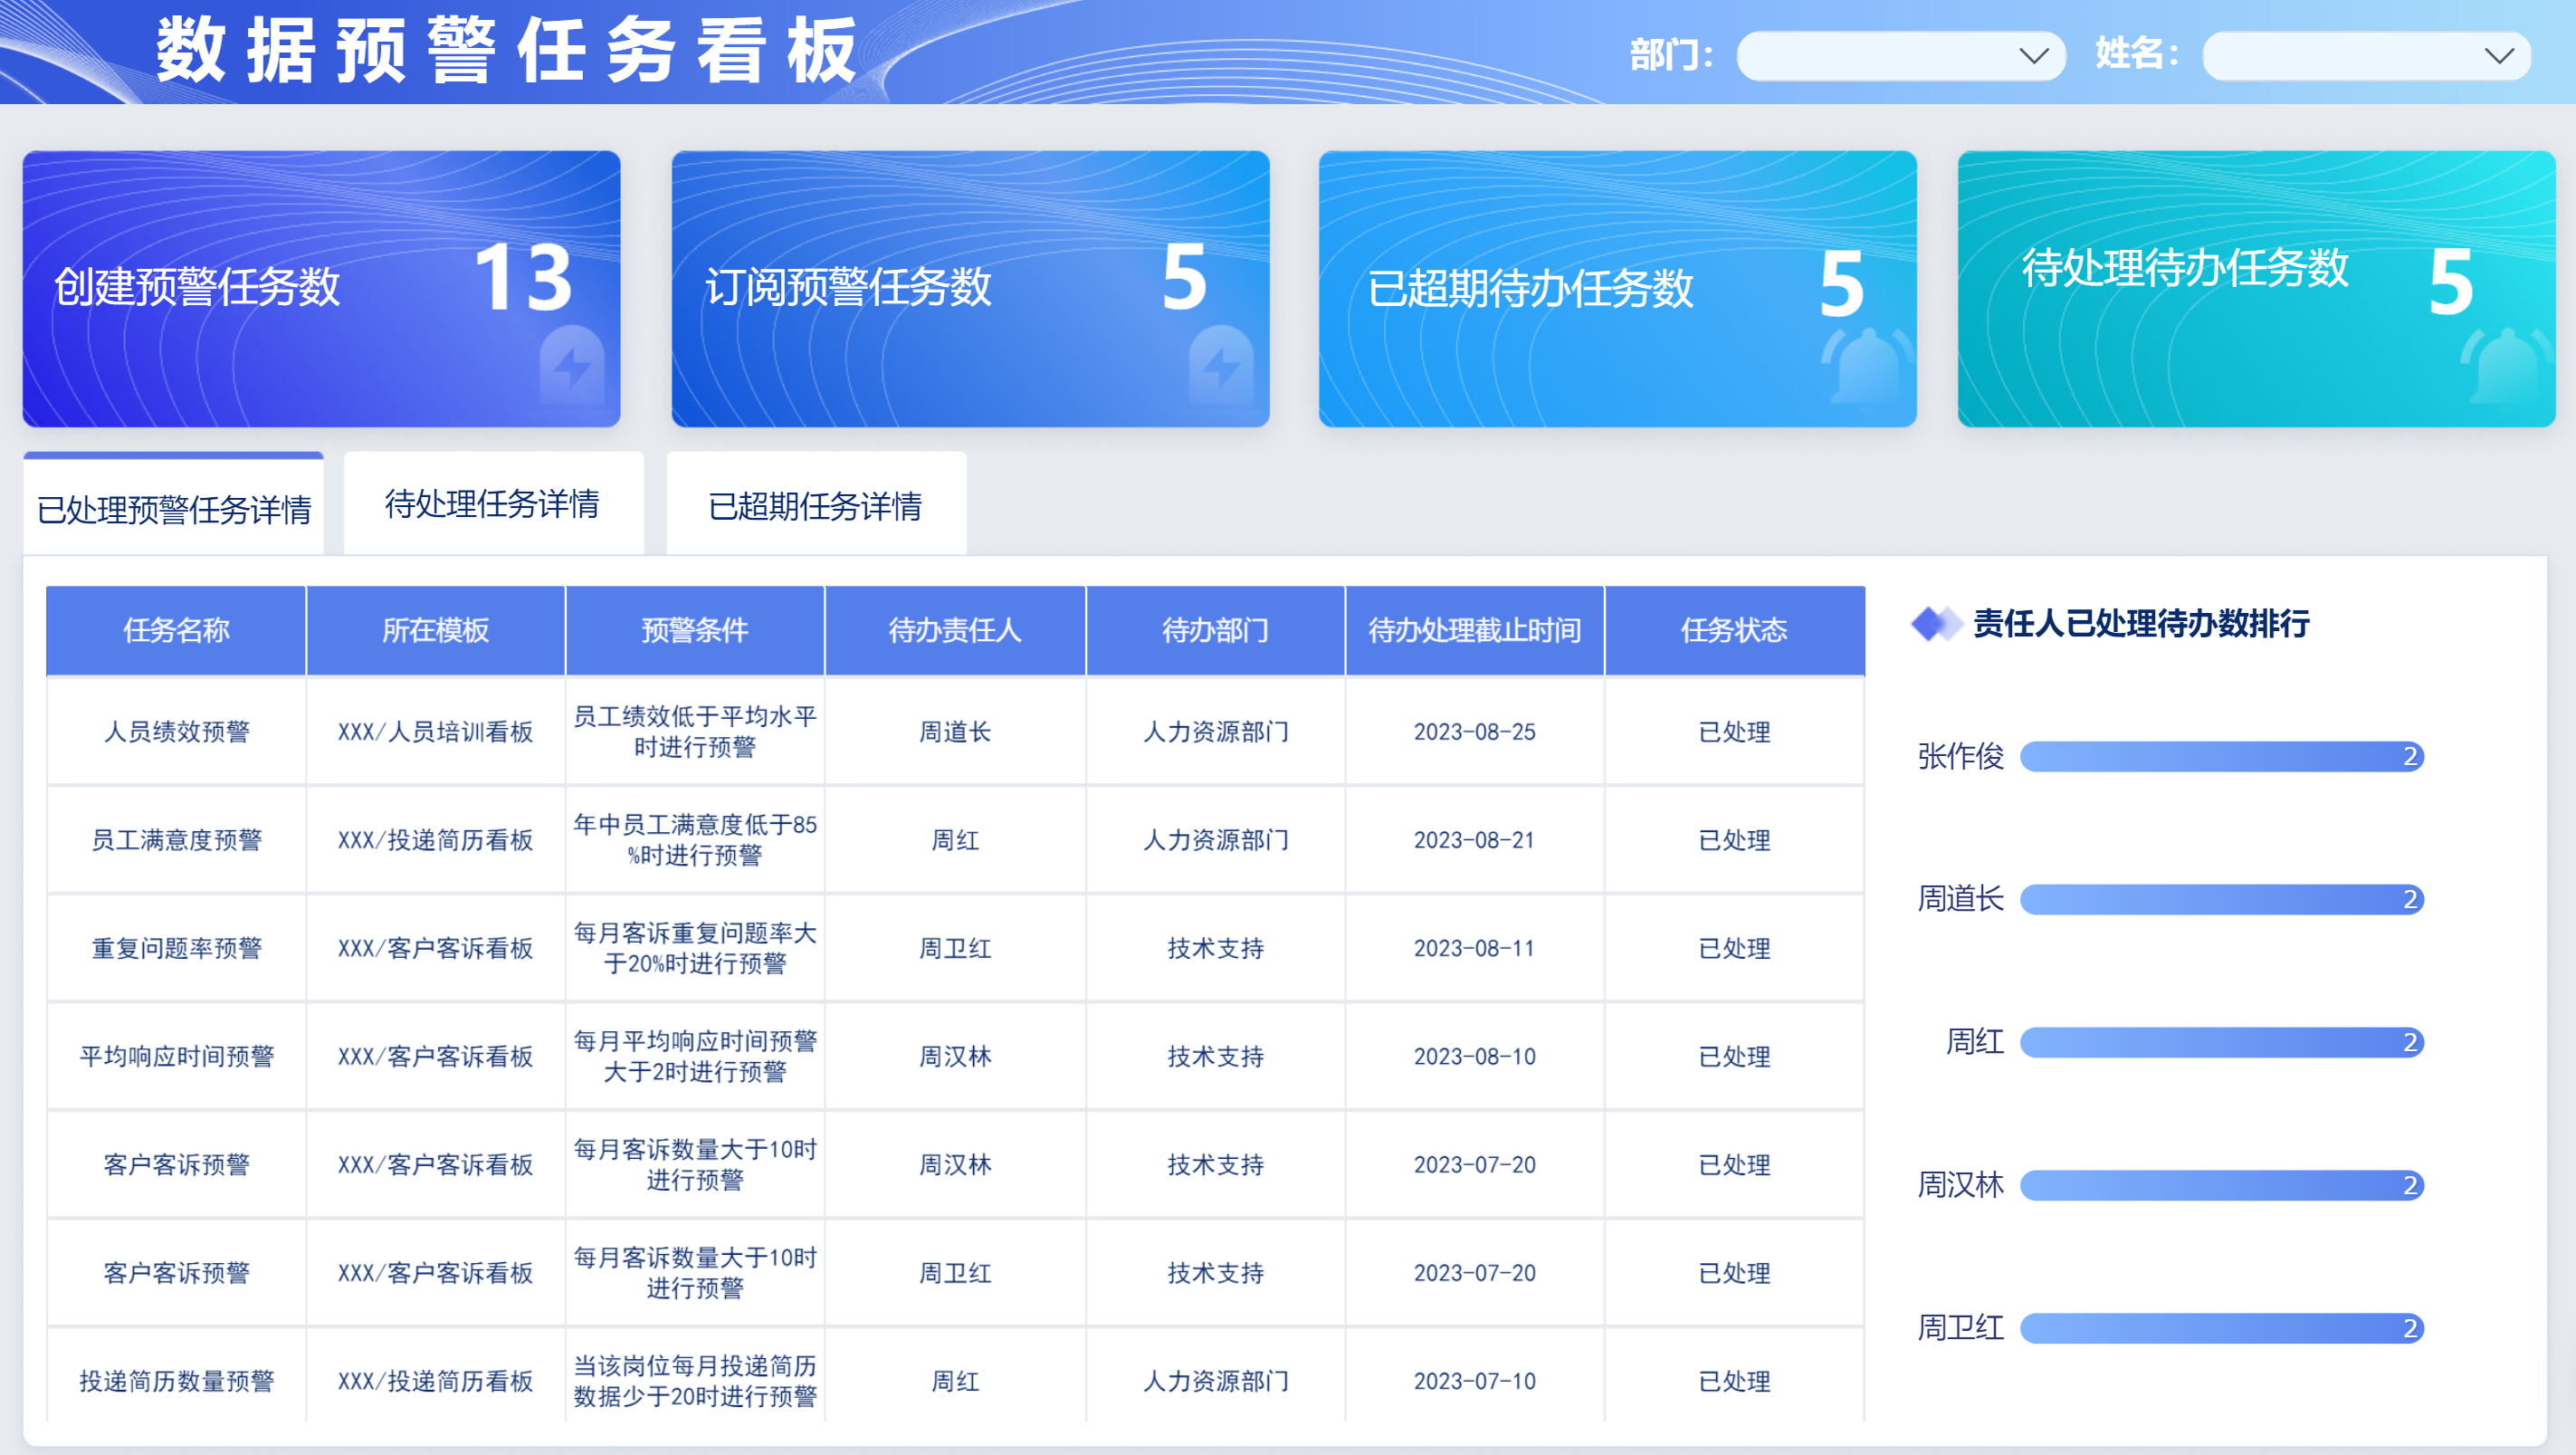Click the 创建预警任务数 value 13
This screenshot has width=2576, height=1455.
coord(523,279)
